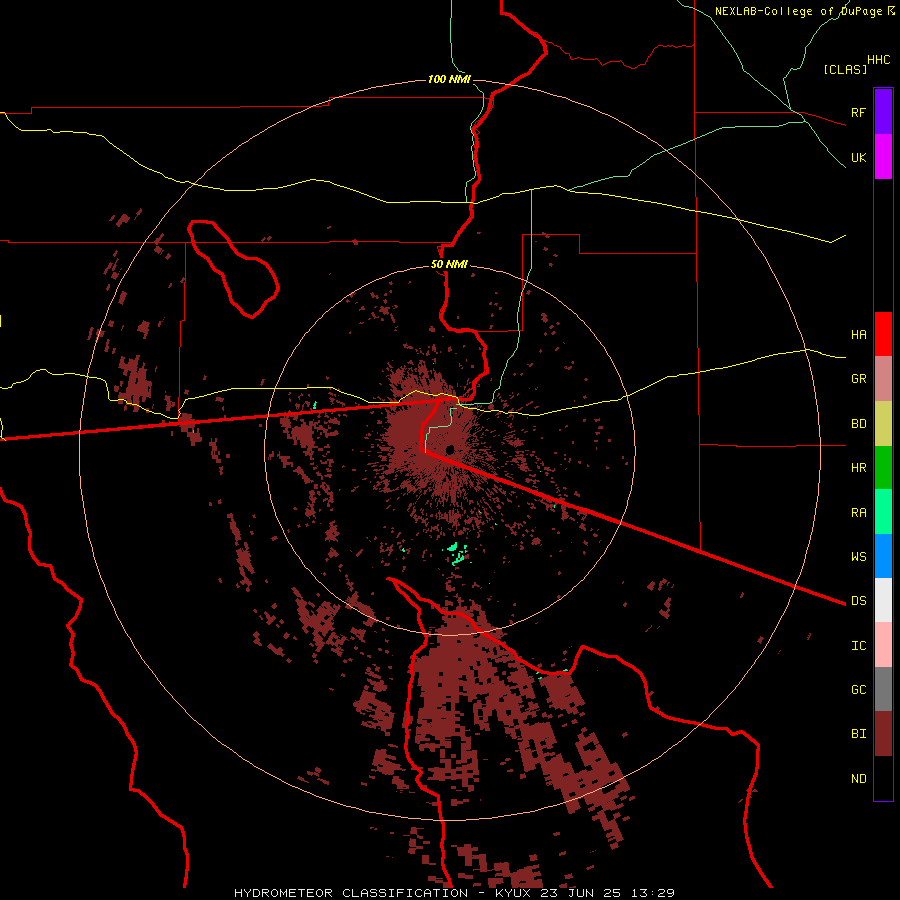Click the NEXLAB-College of DuPage title text
This screenshot has height=900, width=900.
[x=798, y=11]
